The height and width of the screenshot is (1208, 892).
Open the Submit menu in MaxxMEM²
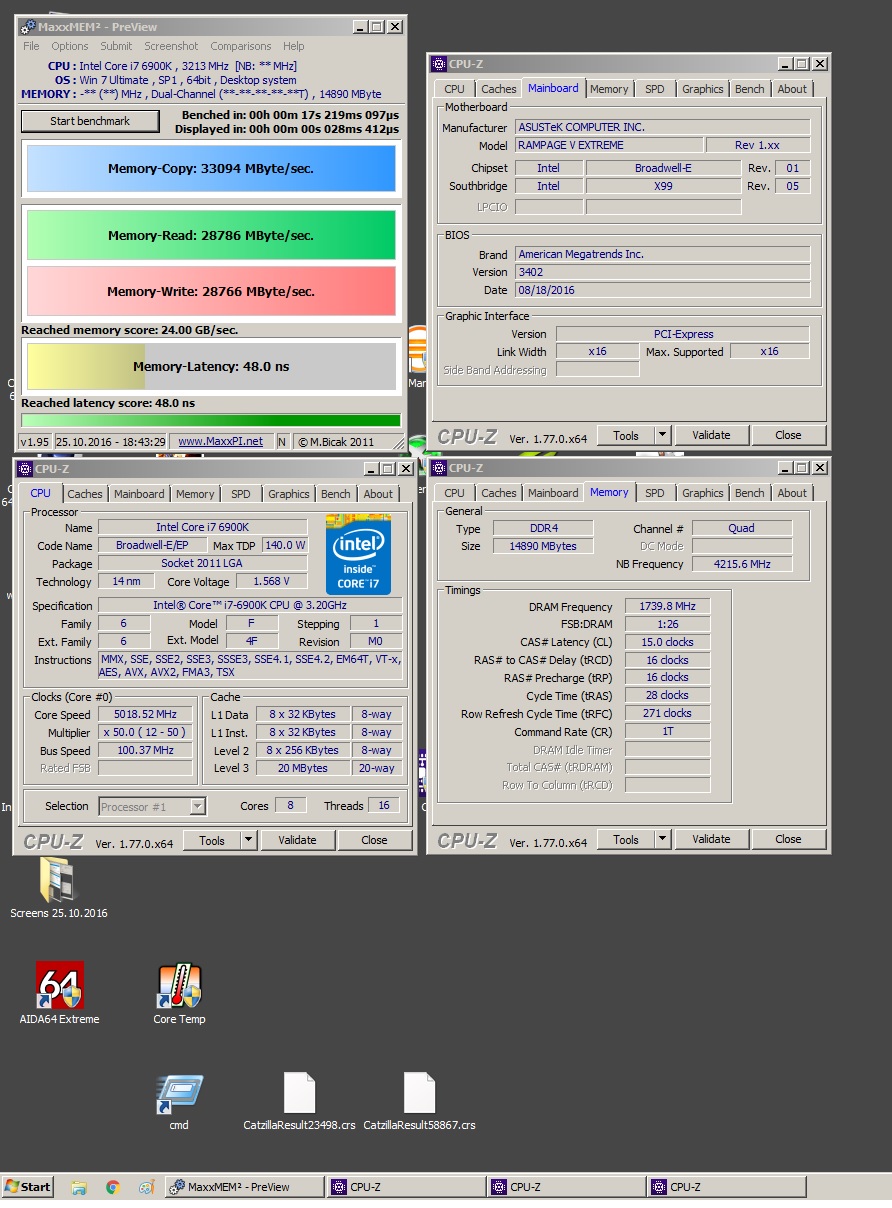click(116, 46)
